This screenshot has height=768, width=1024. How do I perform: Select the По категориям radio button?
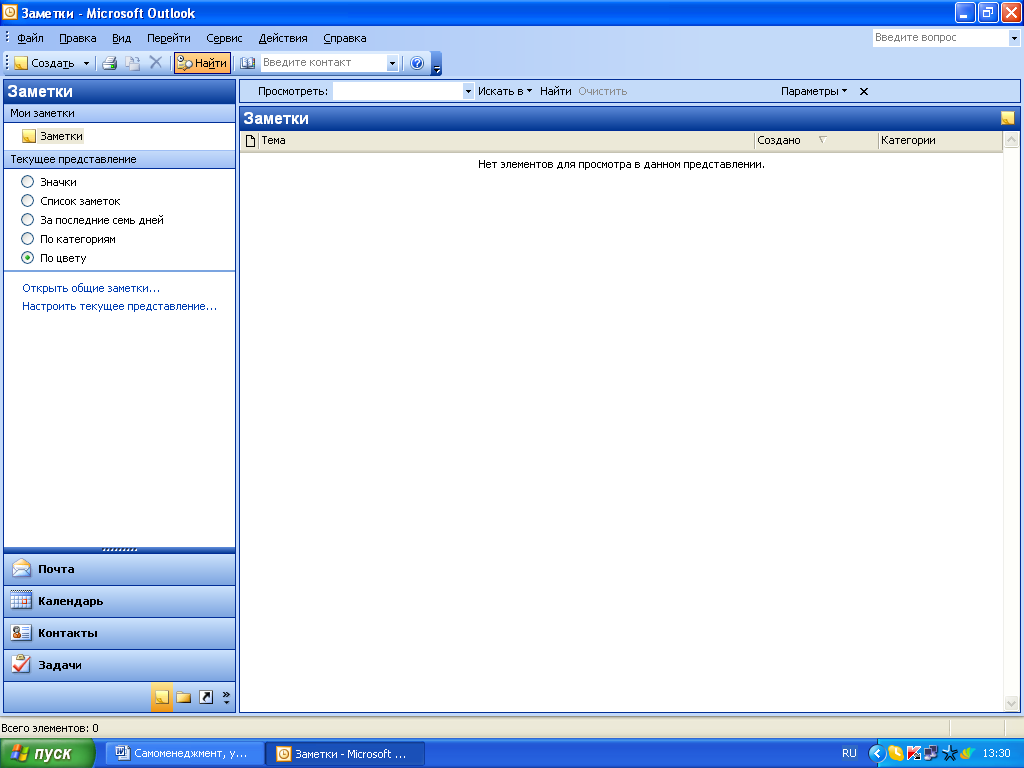[27, 238]
